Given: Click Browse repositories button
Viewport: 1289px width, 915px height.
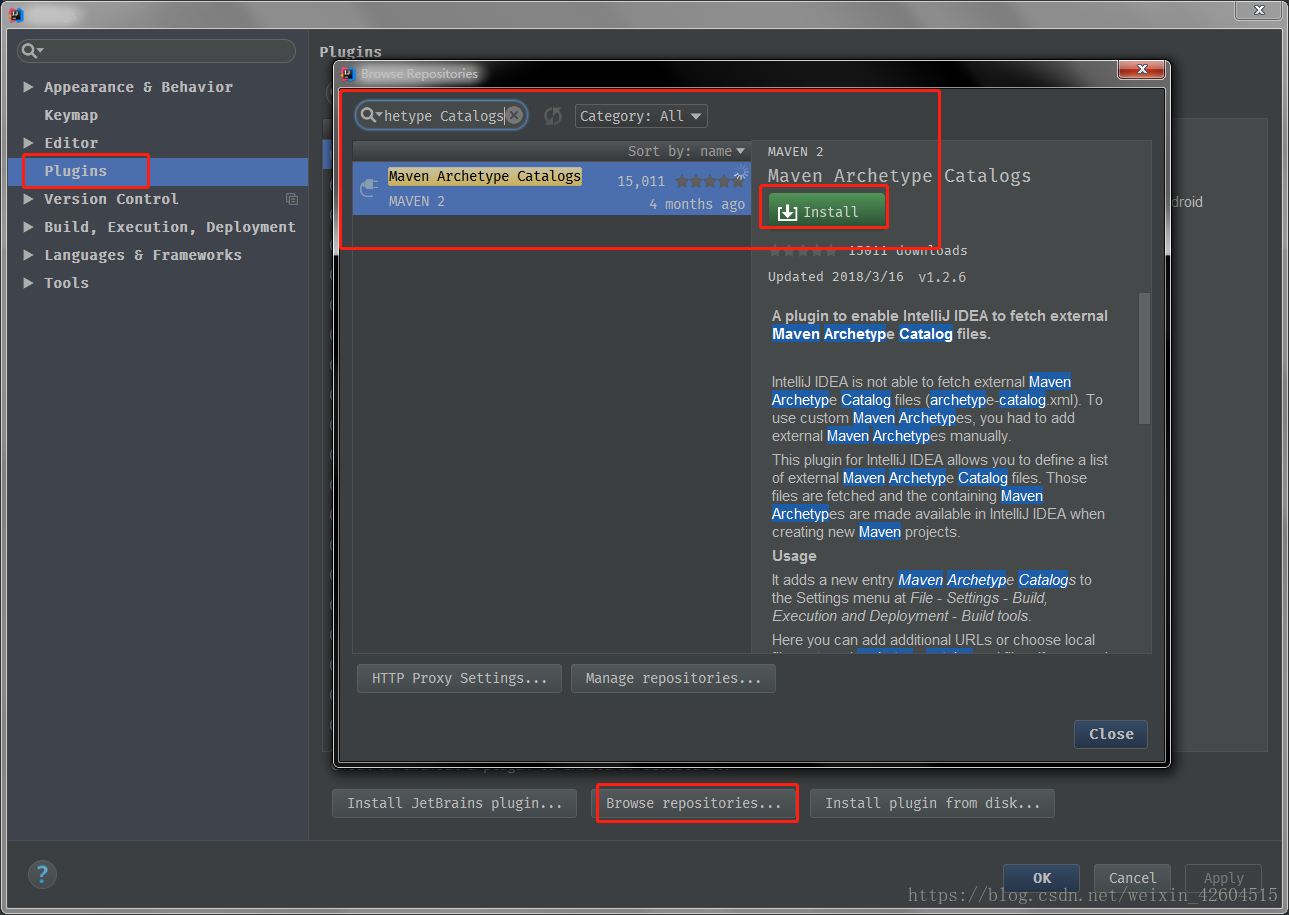Looking at the screenshot, I should (x=694, y=803).
